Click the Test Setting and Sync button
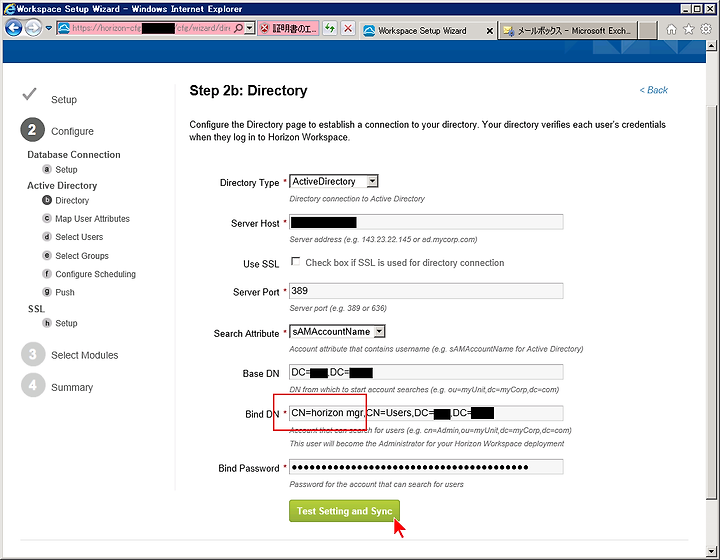Image resolution: width=720 pixels, height=560 pixels. click(x=344, y=511)
